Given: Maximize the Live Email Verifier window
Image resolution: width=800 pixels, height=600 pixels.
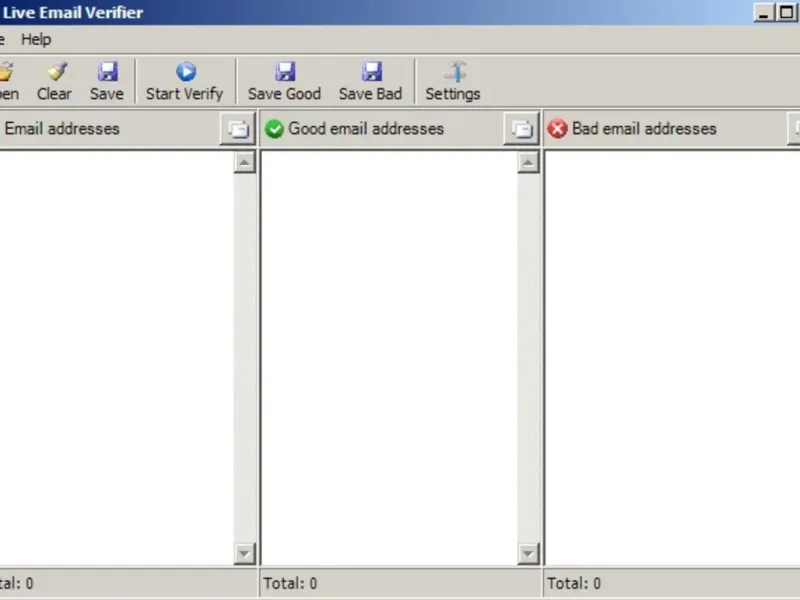Looking at the screenshot, I should pyautogui.click(x=786, y=12).
